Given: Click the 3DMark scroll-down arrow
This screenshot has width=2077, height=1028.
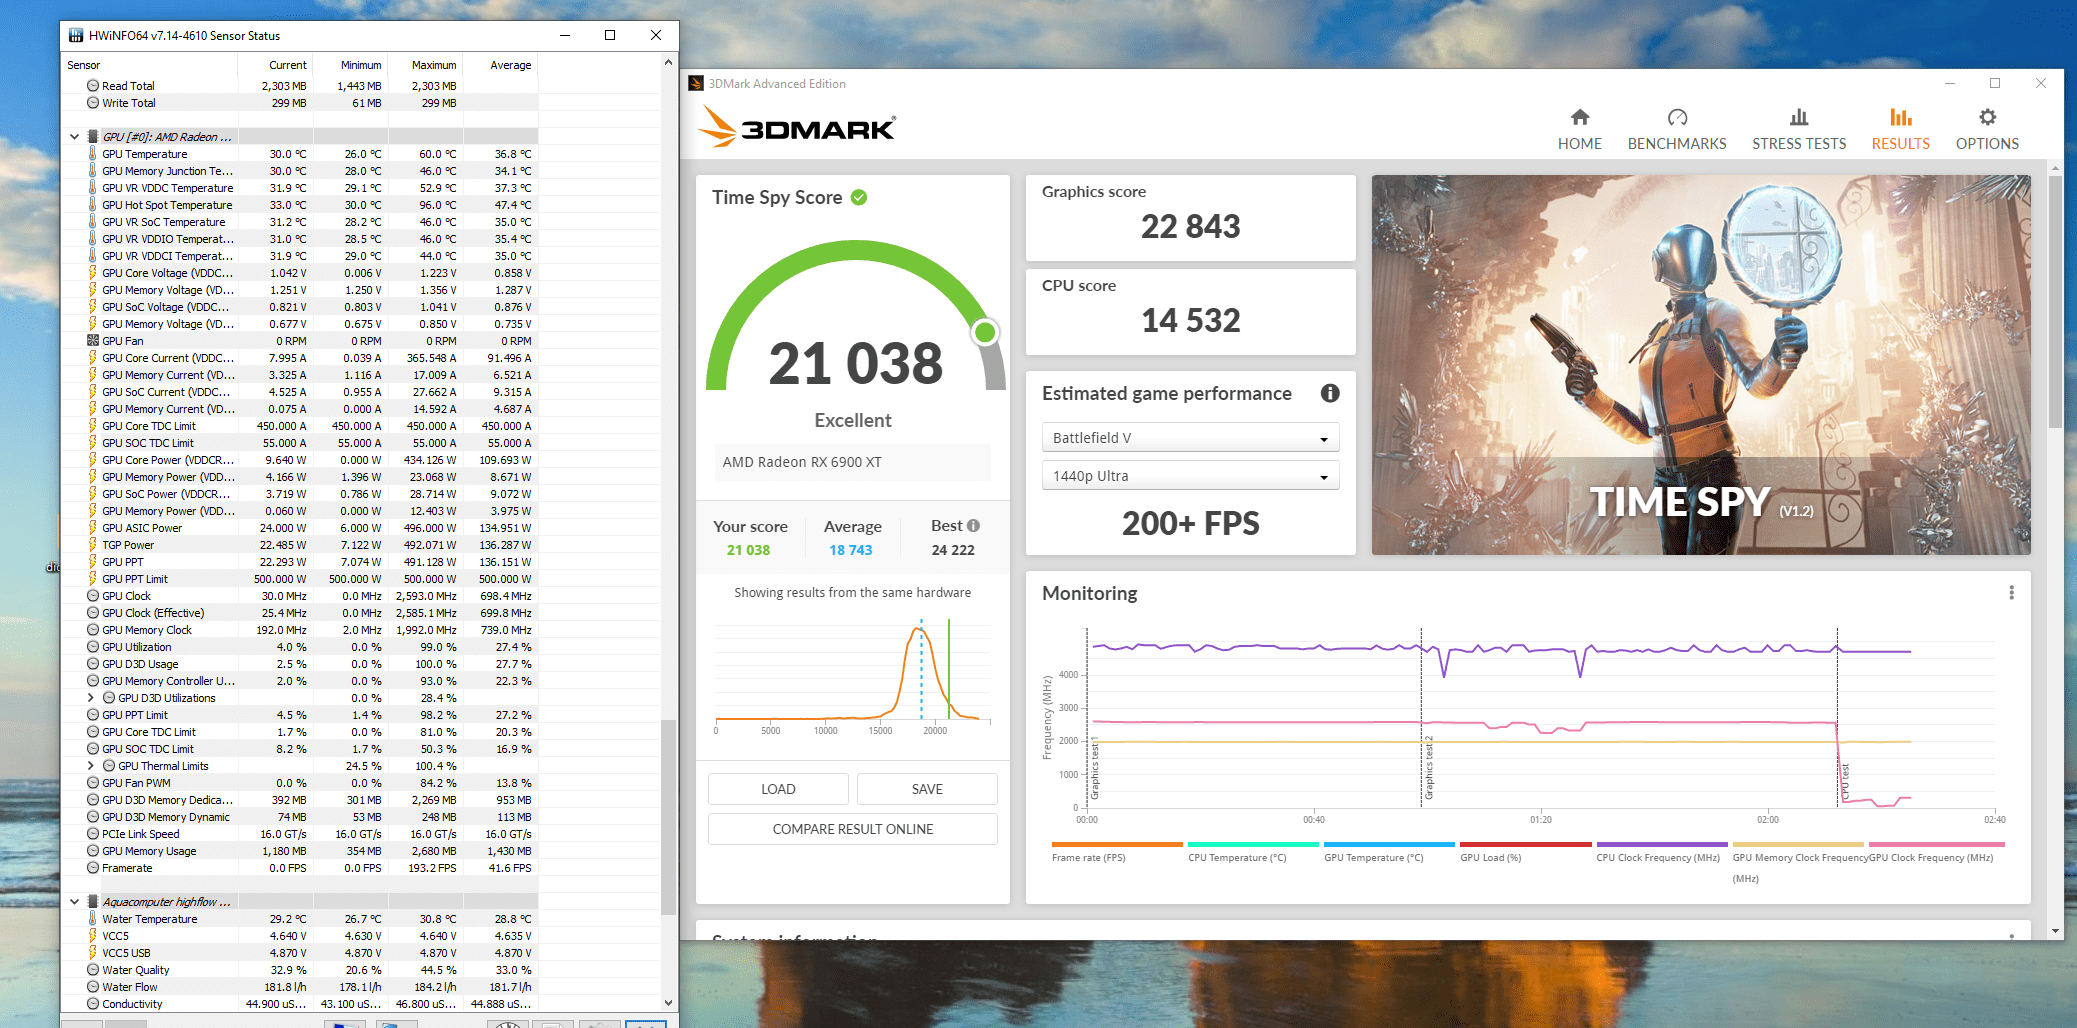Looking at the screenshot, I should coord(2055,931).
